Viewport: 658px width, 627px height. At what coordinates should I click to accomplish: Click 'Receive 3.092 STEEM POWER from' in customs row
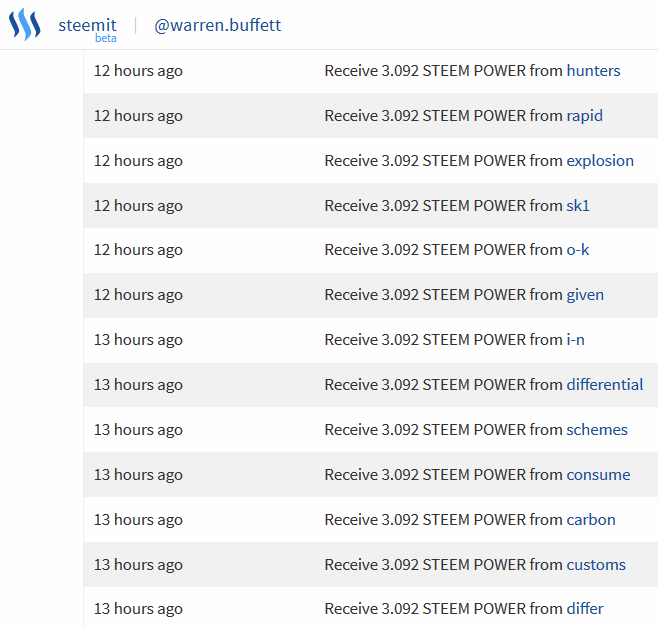(444, 564)
